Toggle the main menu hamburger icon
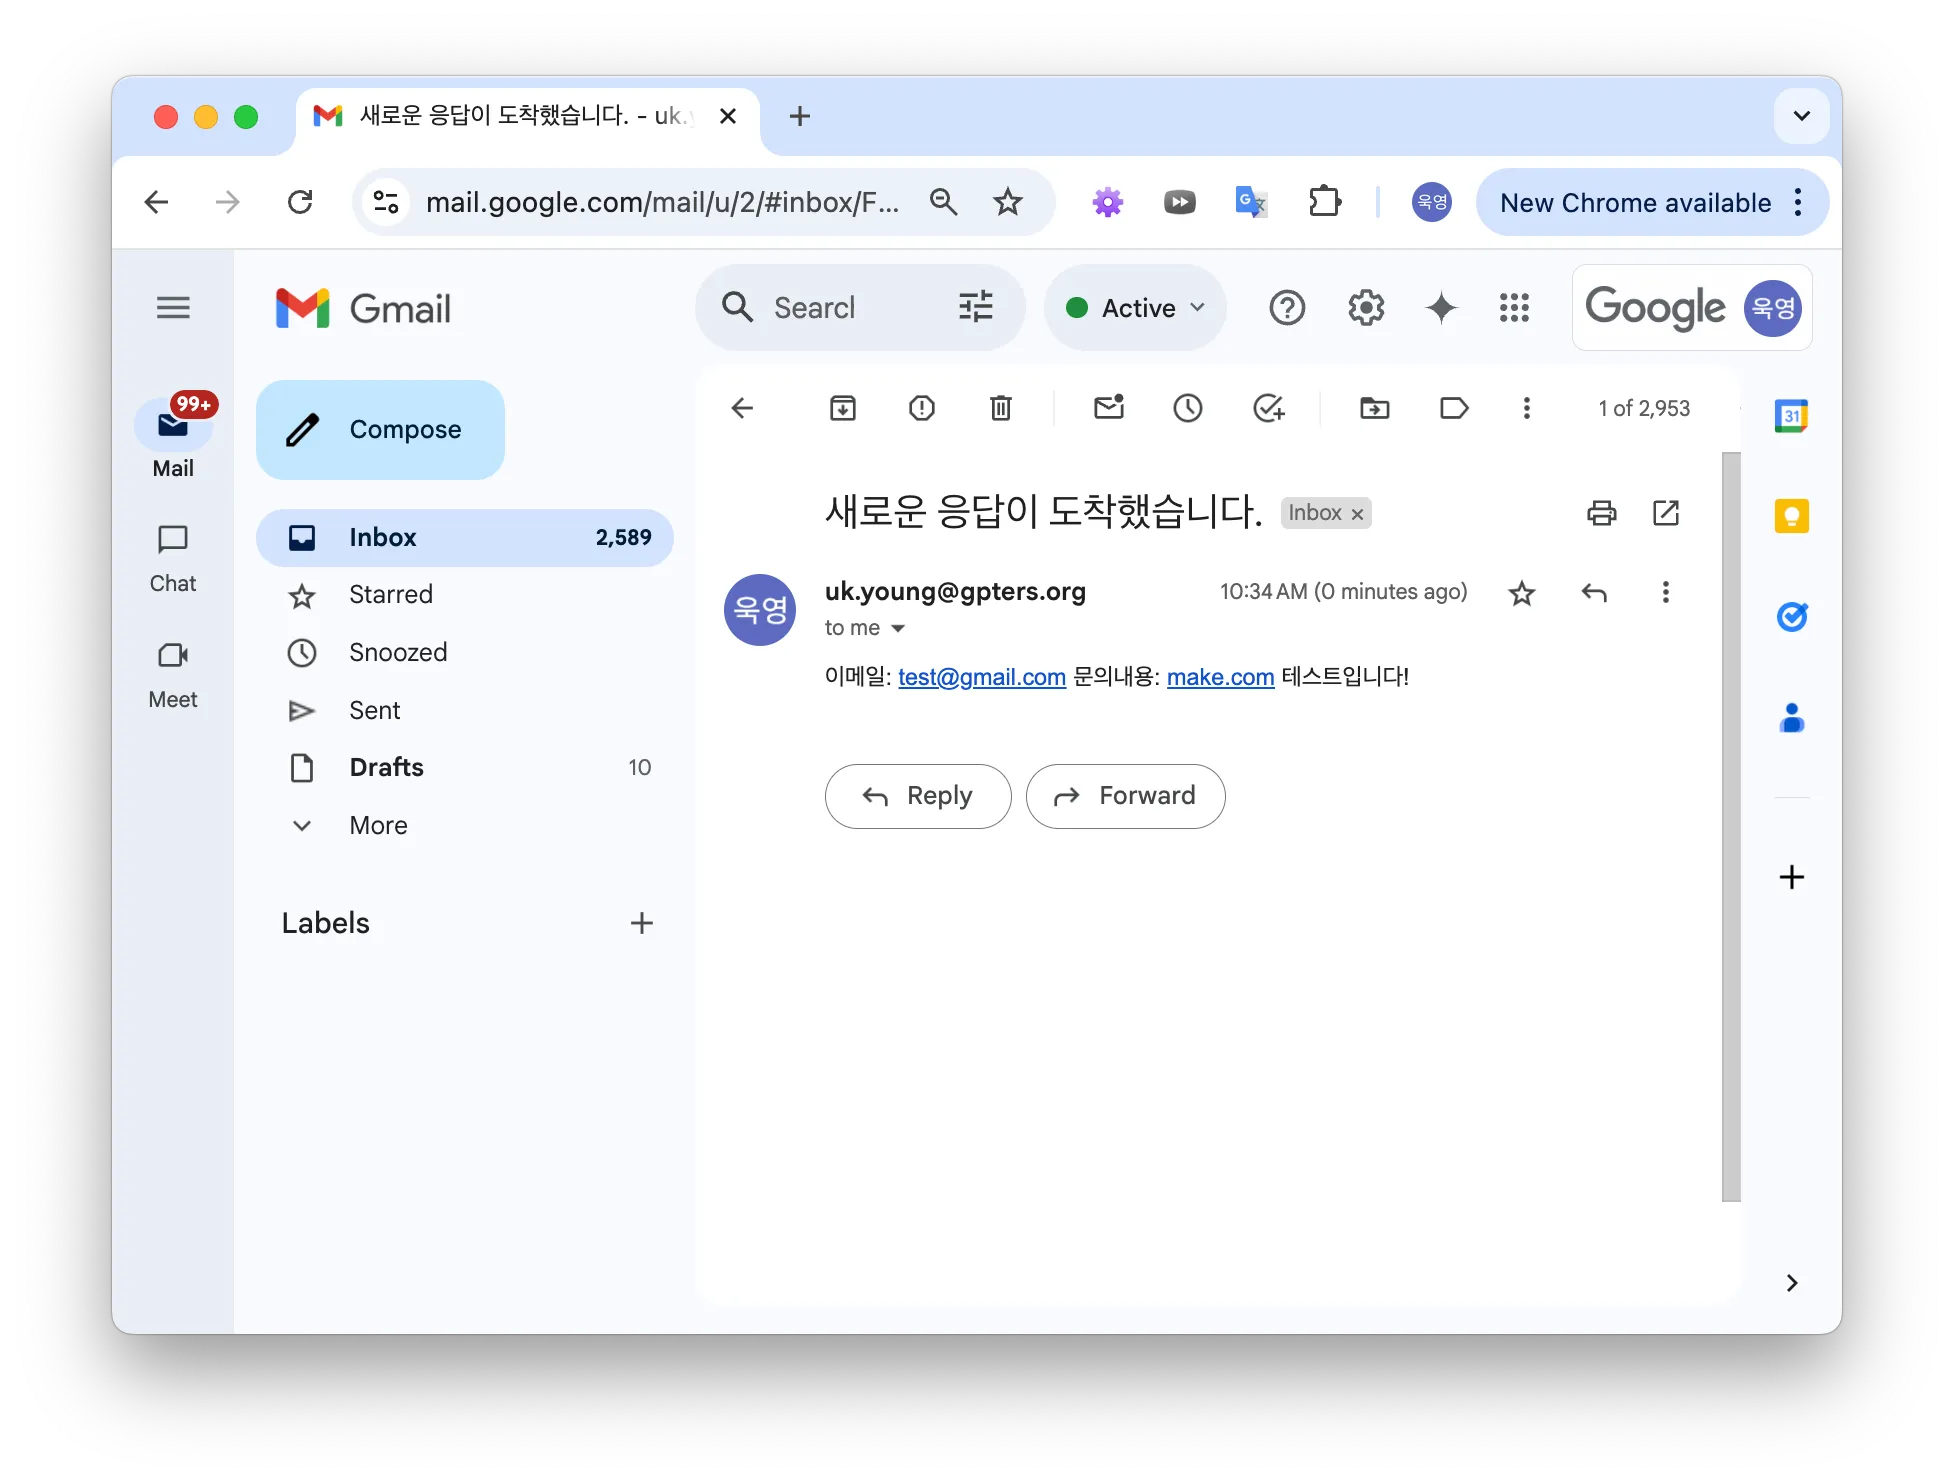The width and height of the screenshot is (1954, 1482). point(173,308)
